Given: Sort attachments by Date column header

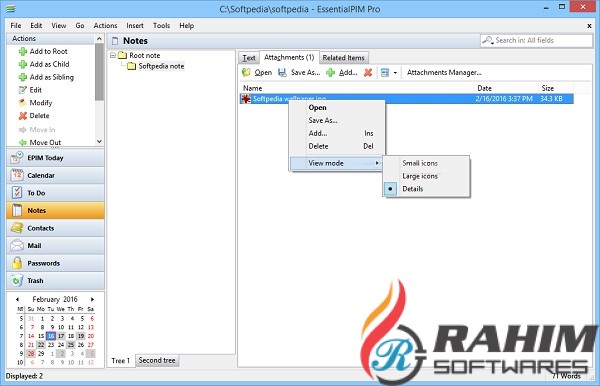Looking at the screenshot, I should pyautogui.click(x=505, y=88).
